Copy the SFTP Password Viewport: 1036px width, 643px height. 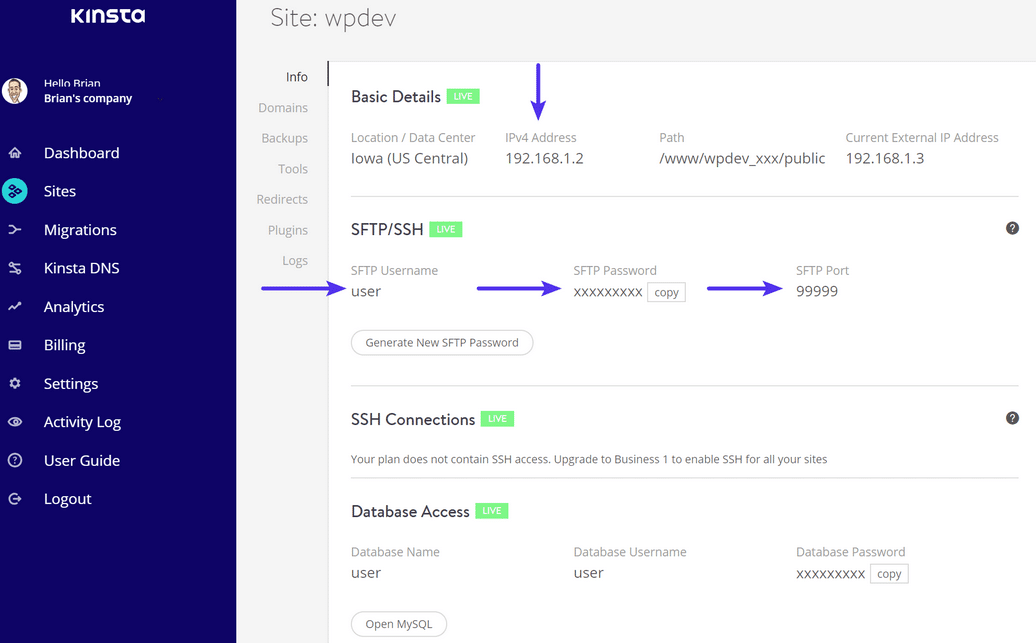click(x=666, y=292)
